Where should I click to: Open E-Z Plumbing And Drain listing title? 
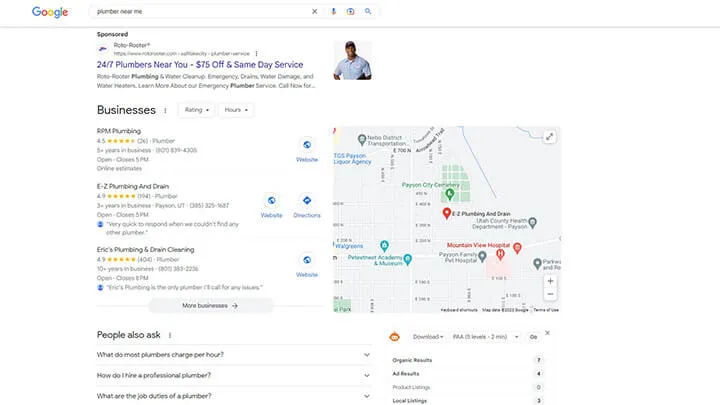(x=133, y=186)
